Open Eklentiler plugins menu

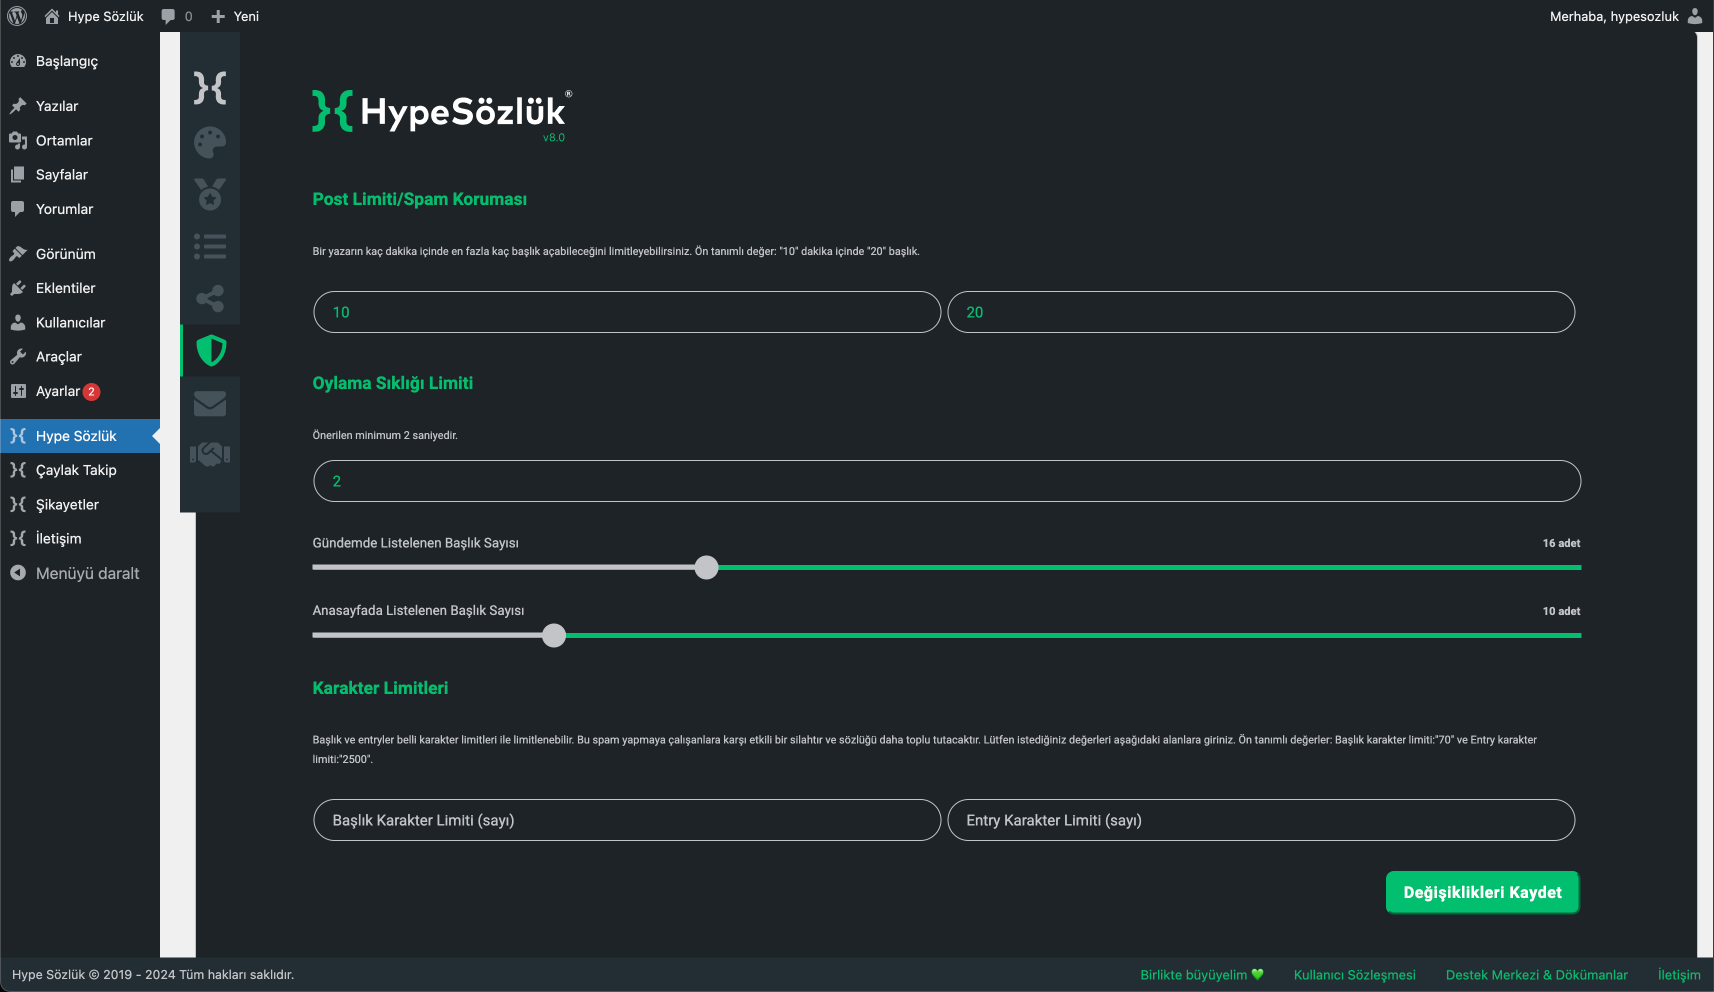click(80, 288)
